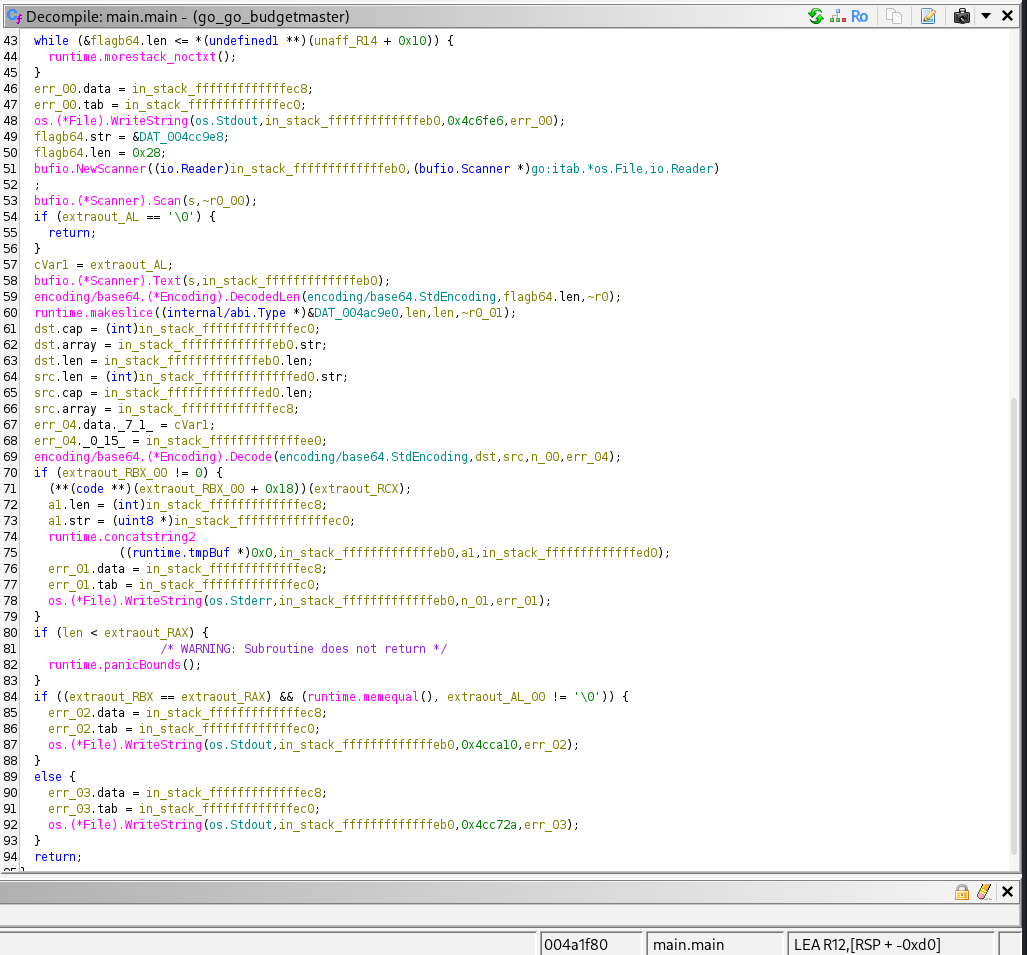Click the notepad with pencil toolbar icon
The width and height of the screenshot is (1027, 955).
pyautogui.click(x=928, y=16)
